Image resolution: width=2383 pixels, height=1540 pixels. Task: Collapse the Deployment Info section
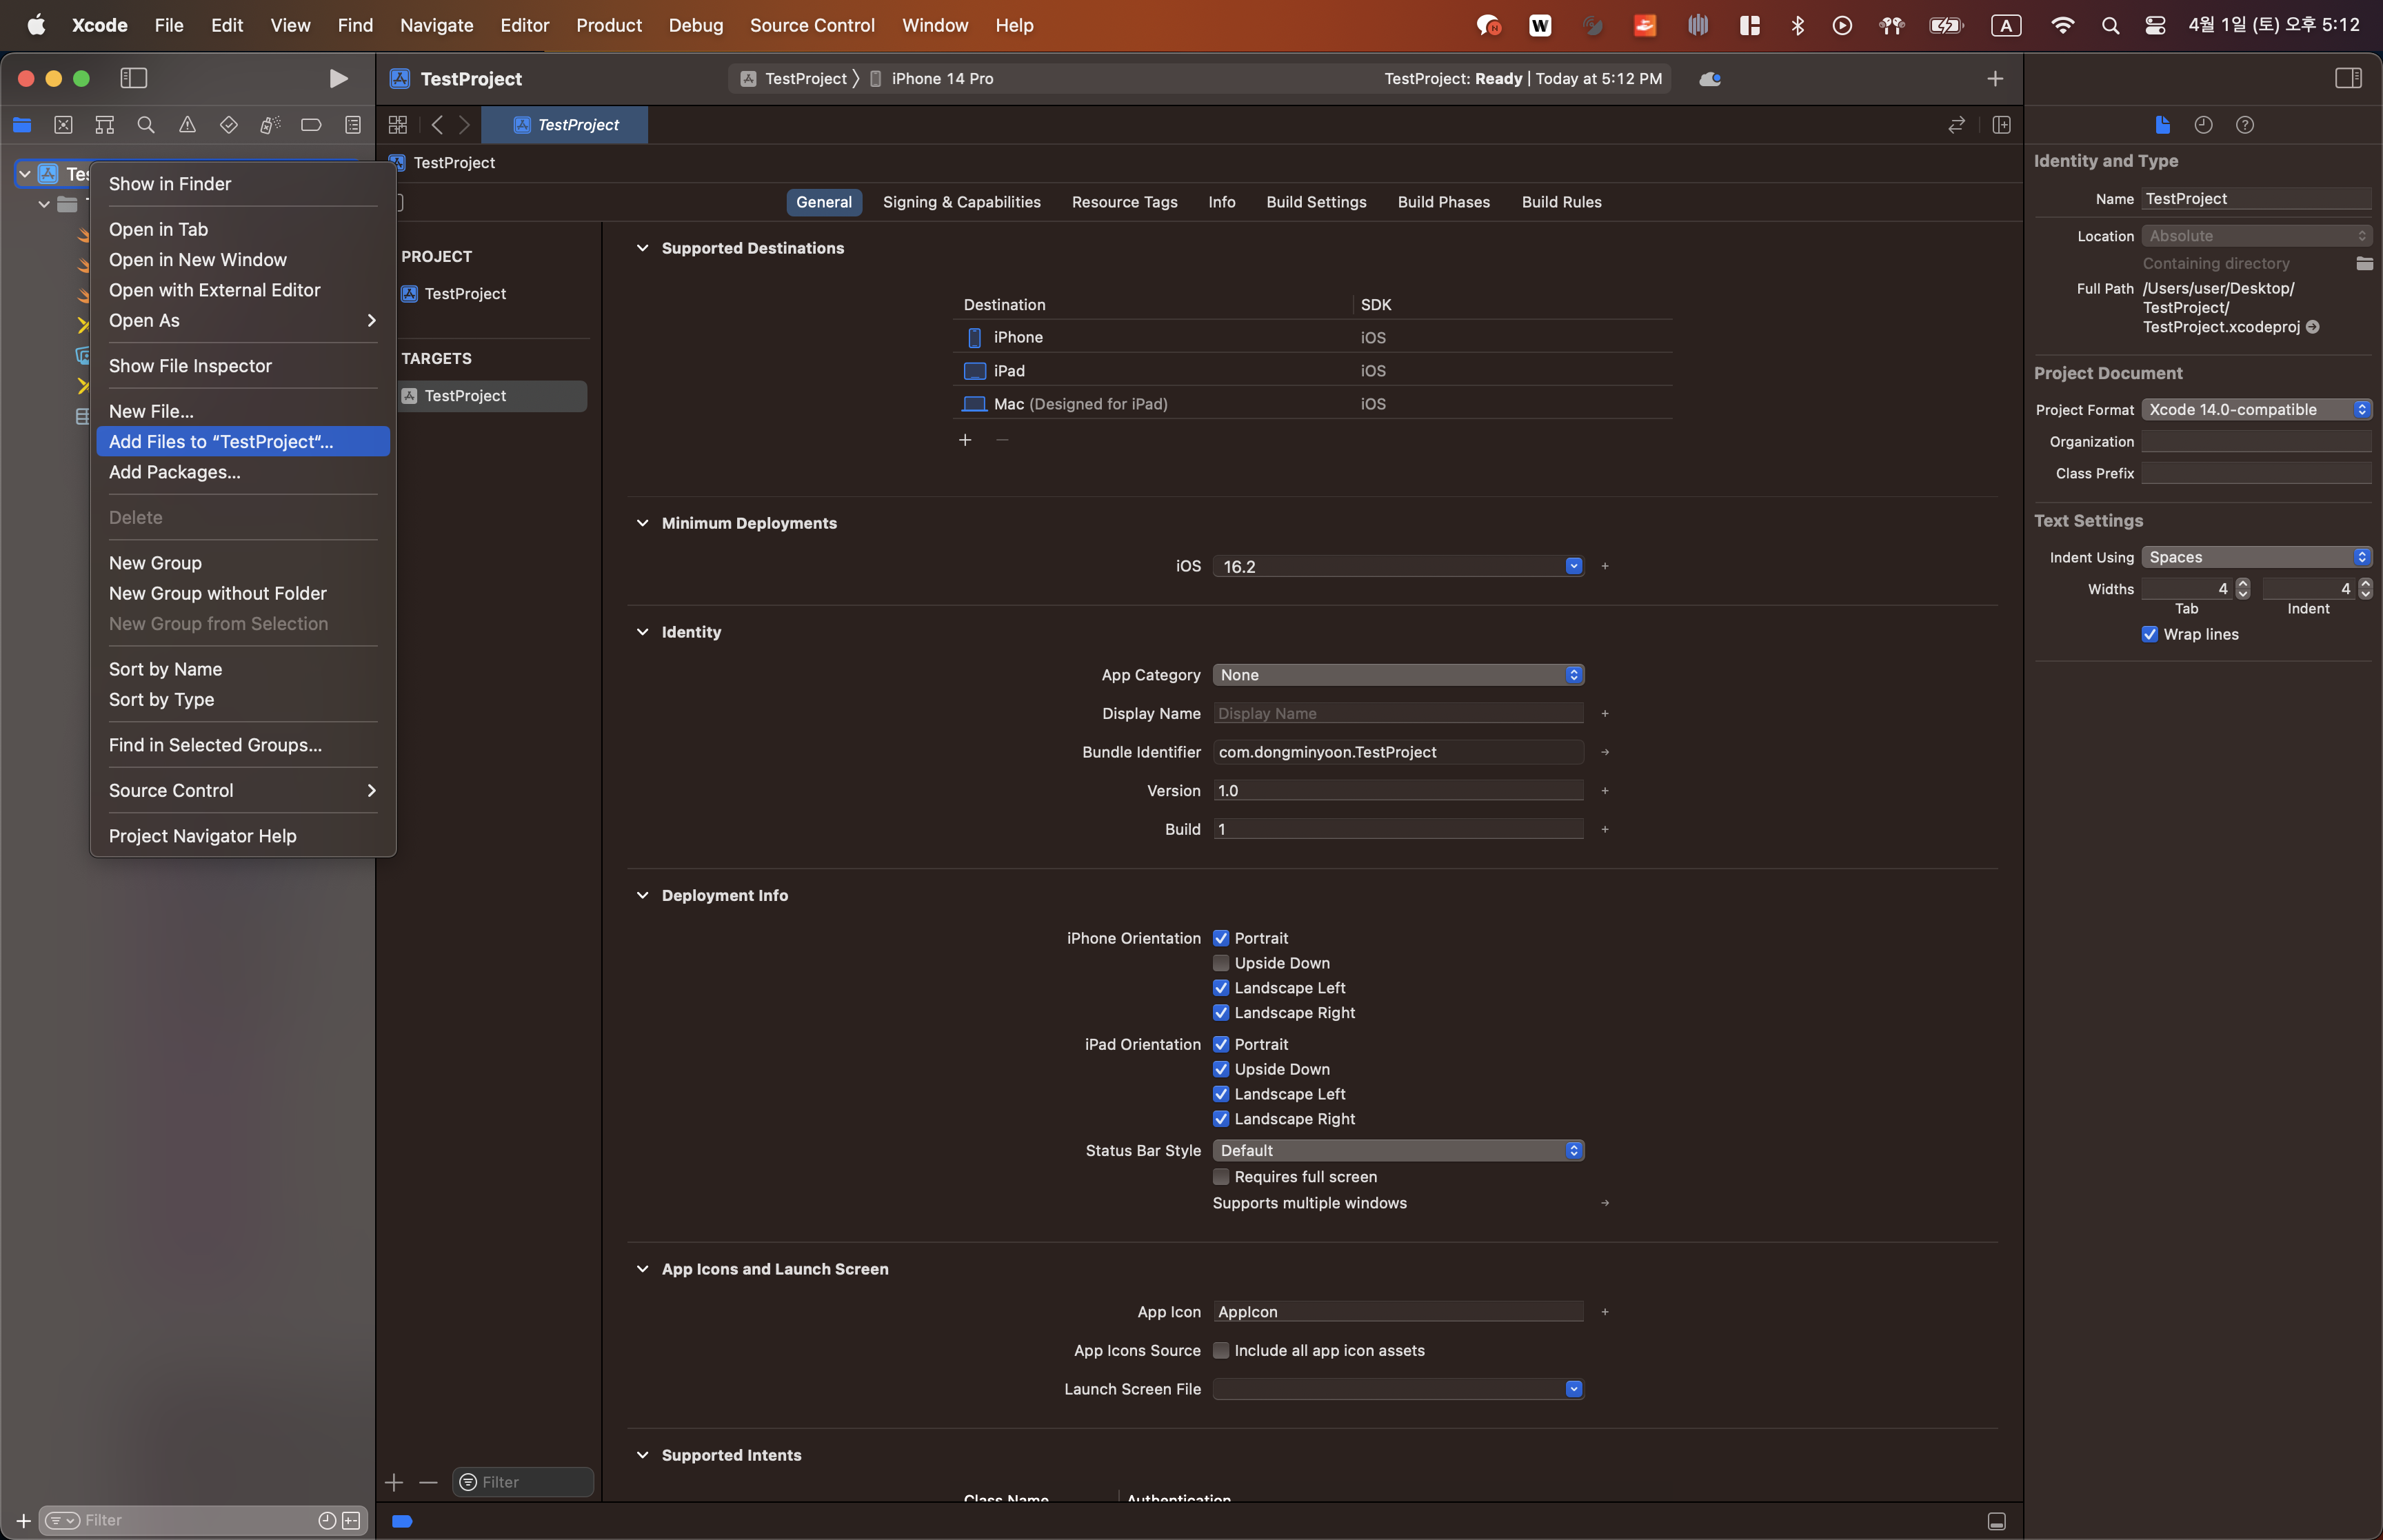tap(642, 895)
